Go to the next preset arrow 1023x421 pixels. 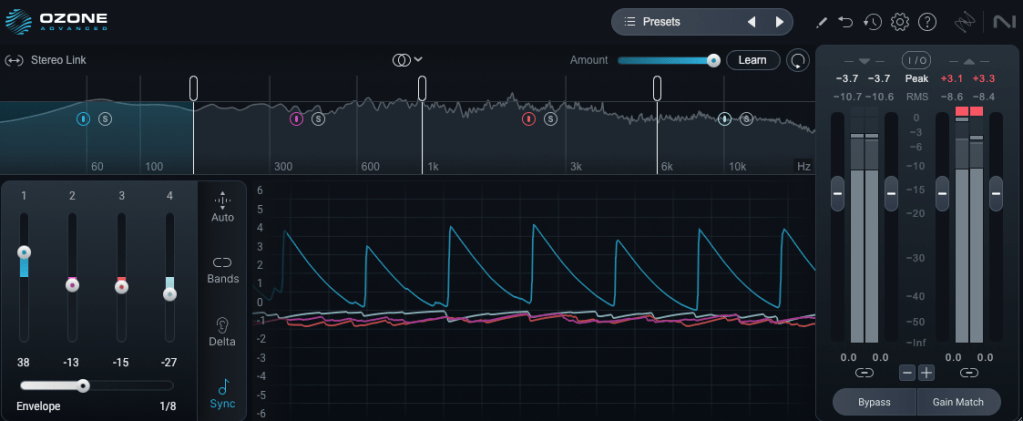779,21
